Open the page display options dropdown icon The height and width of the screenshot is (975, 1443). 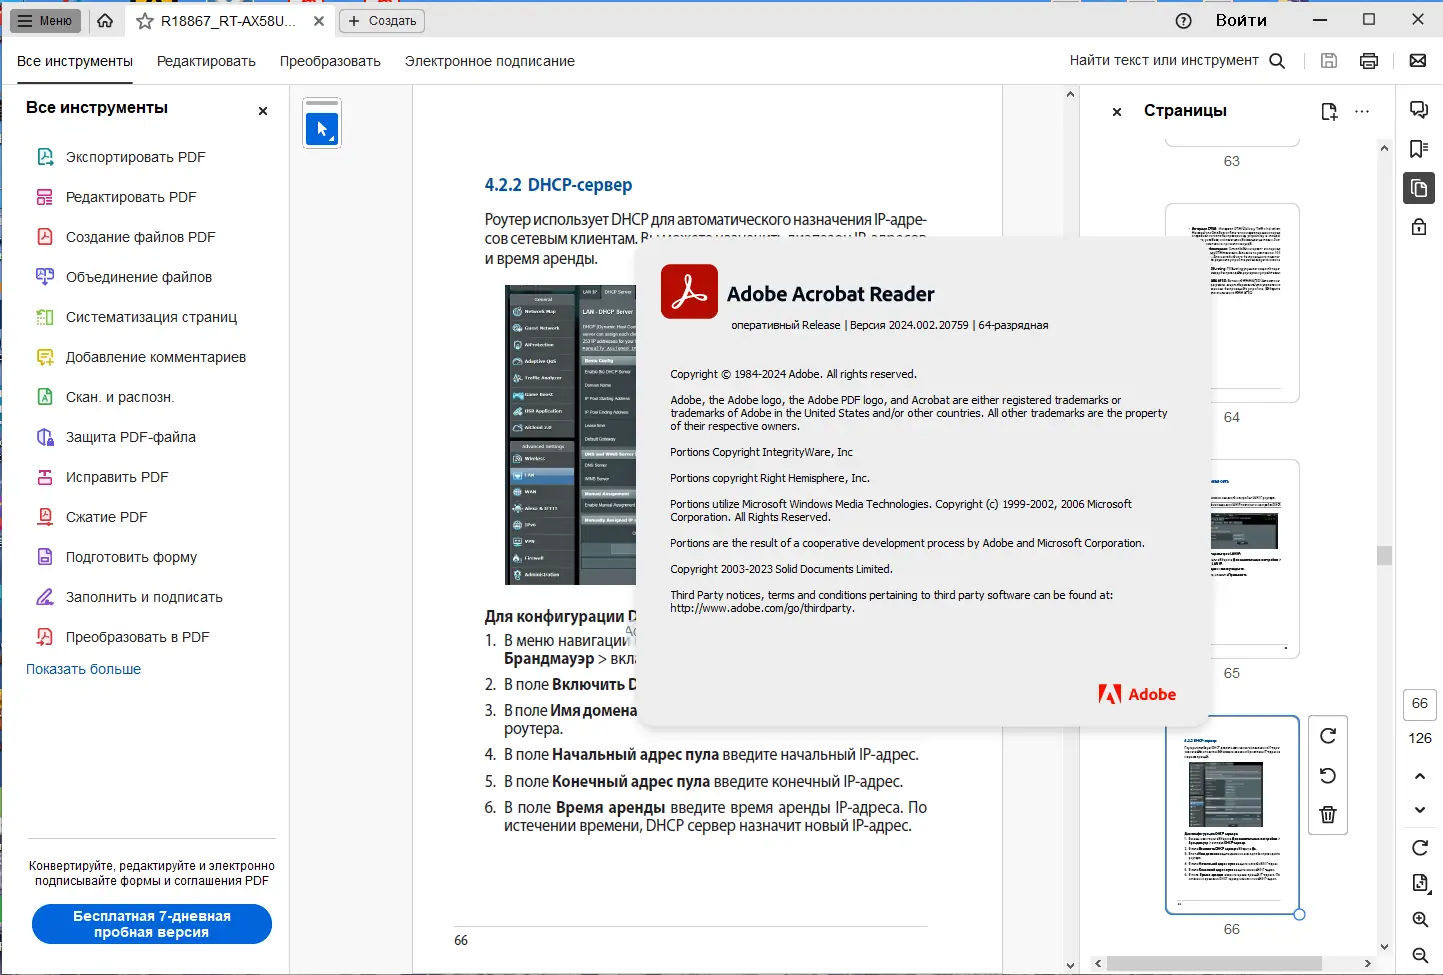[1420, 882]
